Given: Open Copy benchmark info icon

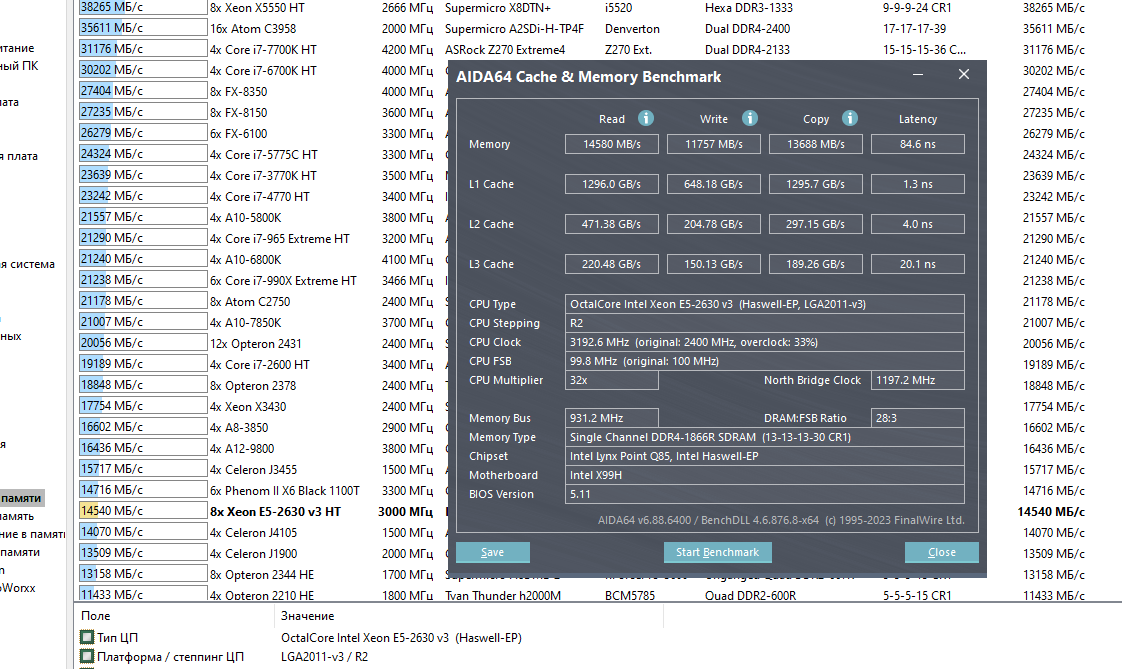Looking at the screenshot, I should click(849, 118).
